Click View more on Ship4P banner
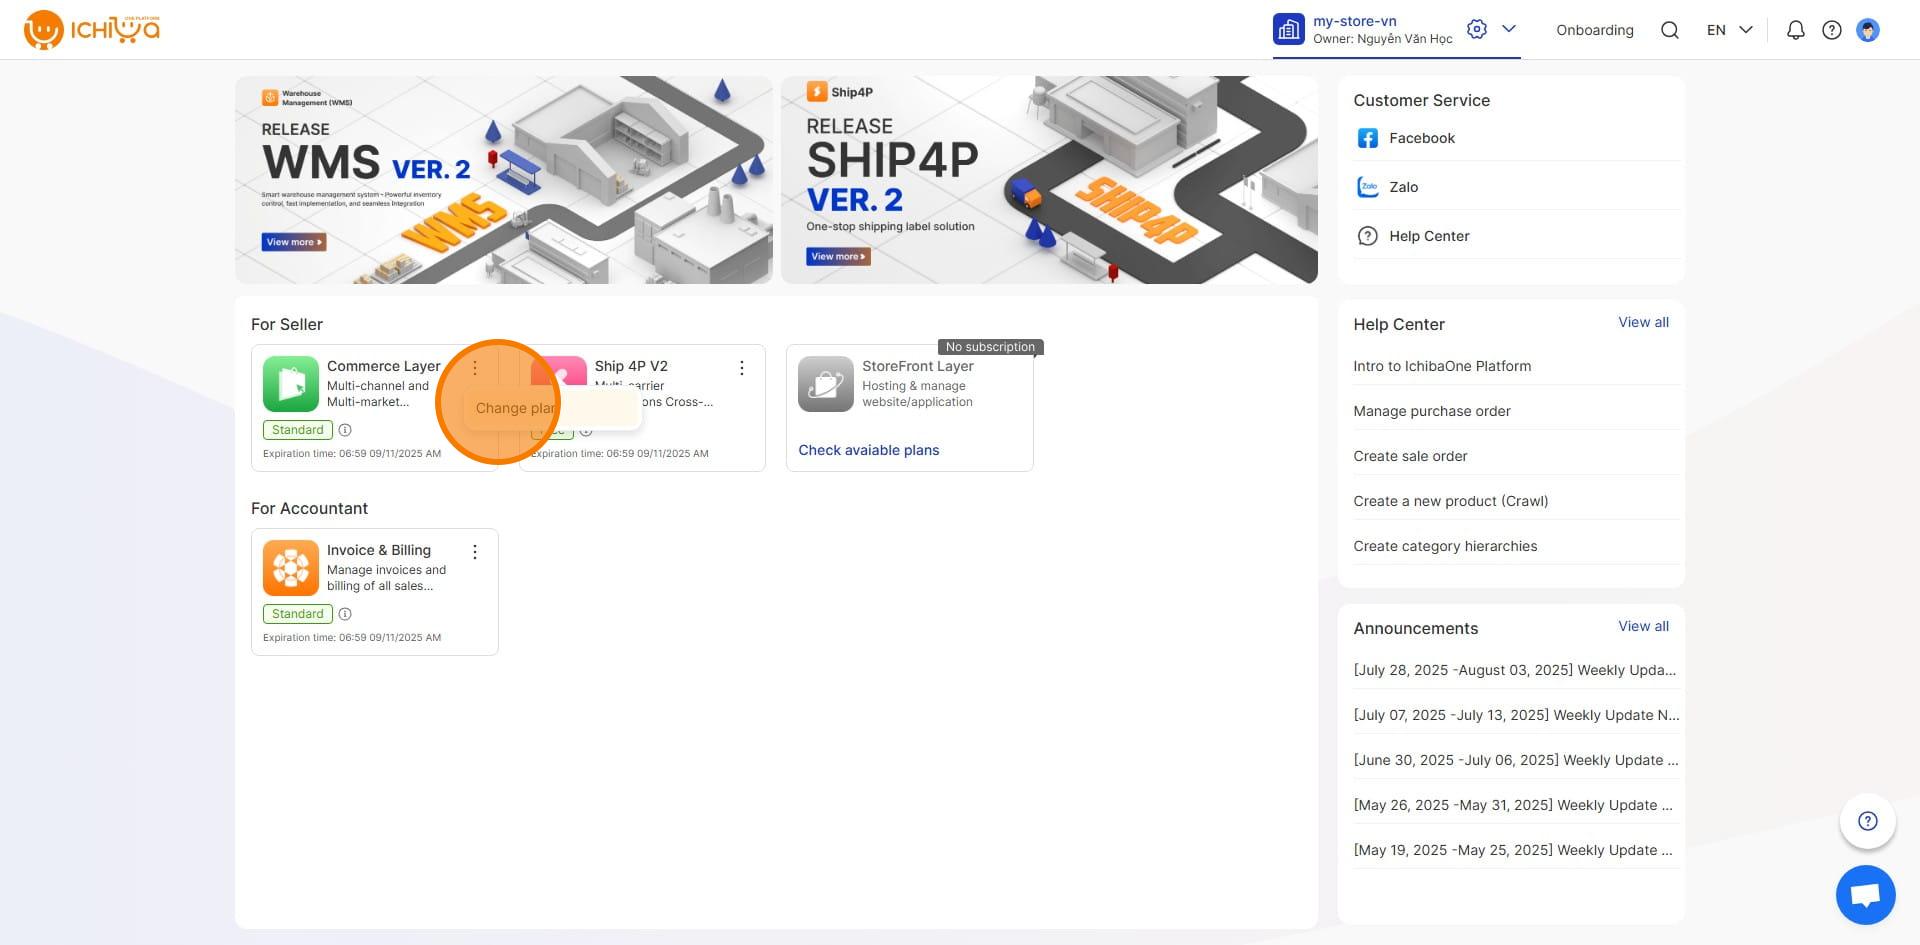Viewport: 1920px width, 945px height. 838,257
